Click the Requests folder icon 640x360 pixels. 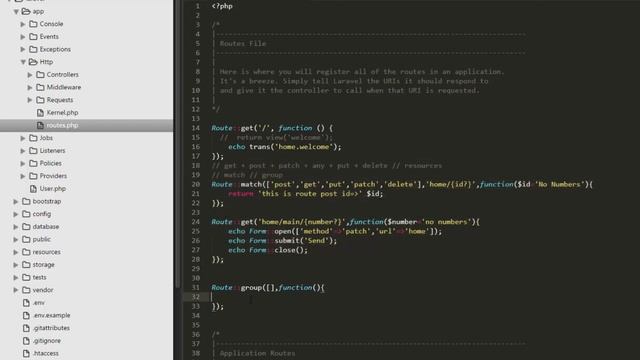40,100
